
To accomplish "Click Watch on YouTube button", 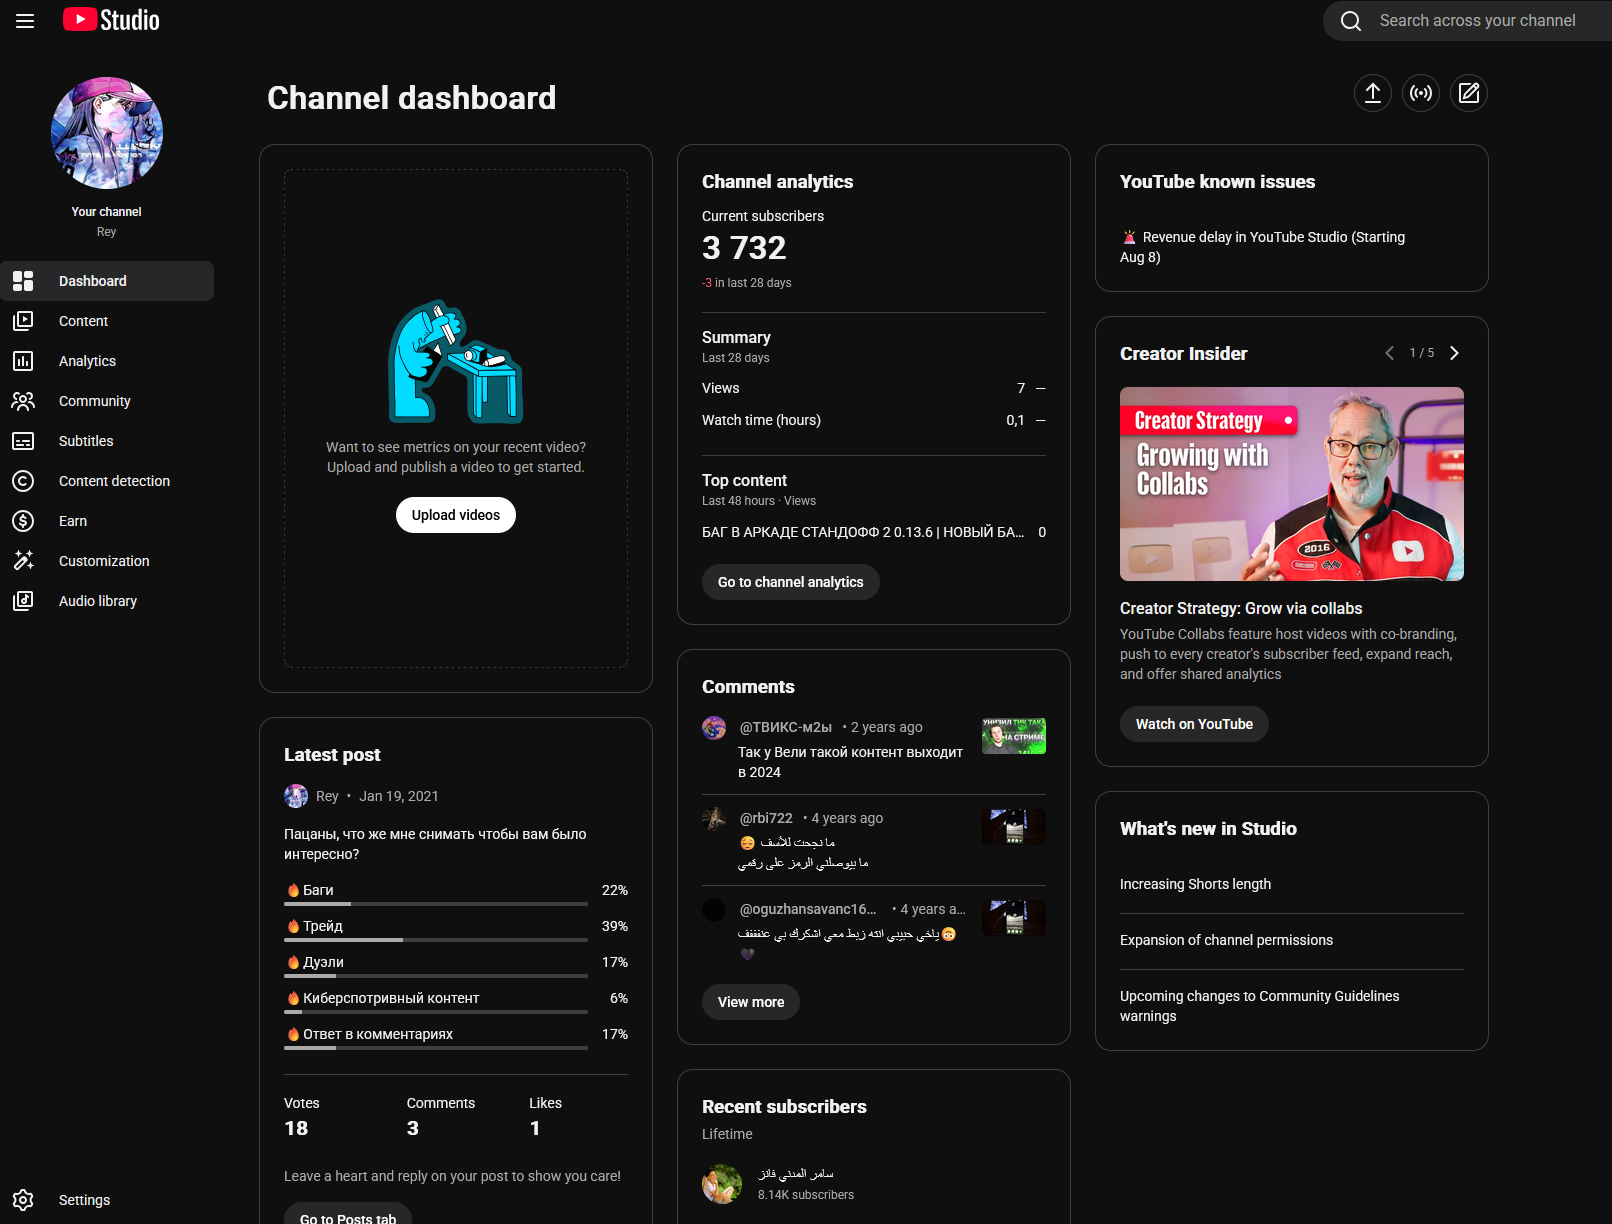I will pyautogui.click(x=1194, y=724).
